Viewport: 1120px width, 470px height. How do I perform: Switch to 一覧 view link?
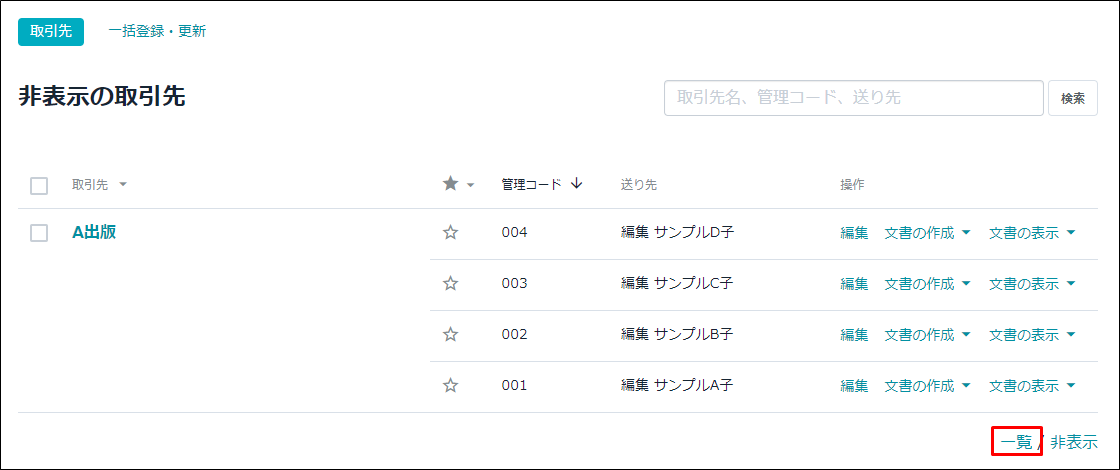[1016, 442]
